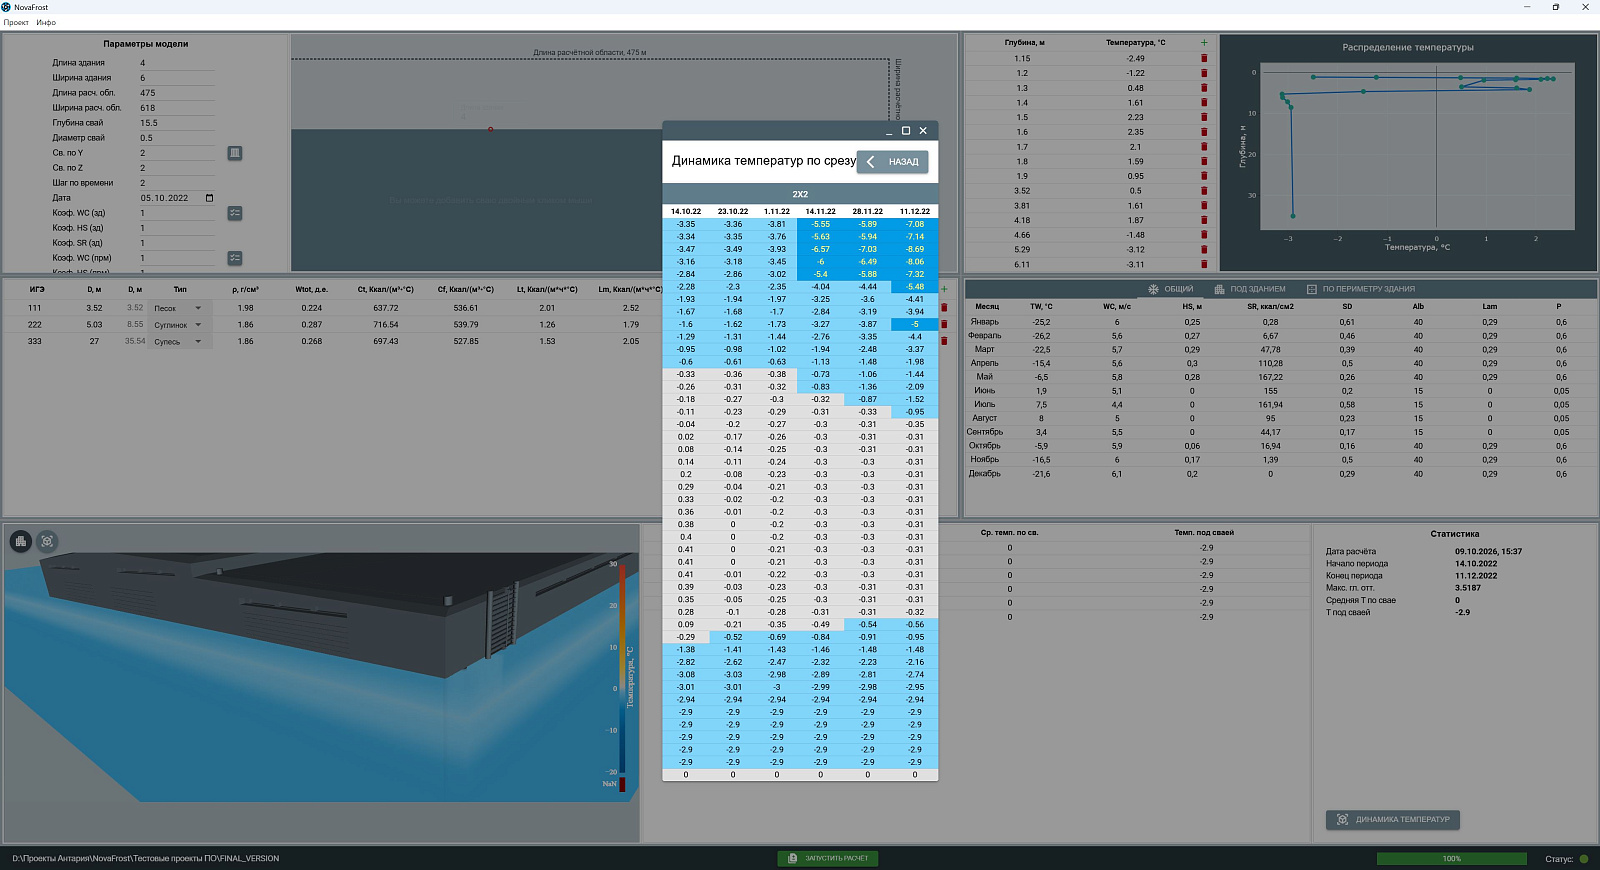
Task: Switch to the ПО ПЕРИМЕТРУ ЗДАНИЯ tab
Action: [x=1361, y=289]
